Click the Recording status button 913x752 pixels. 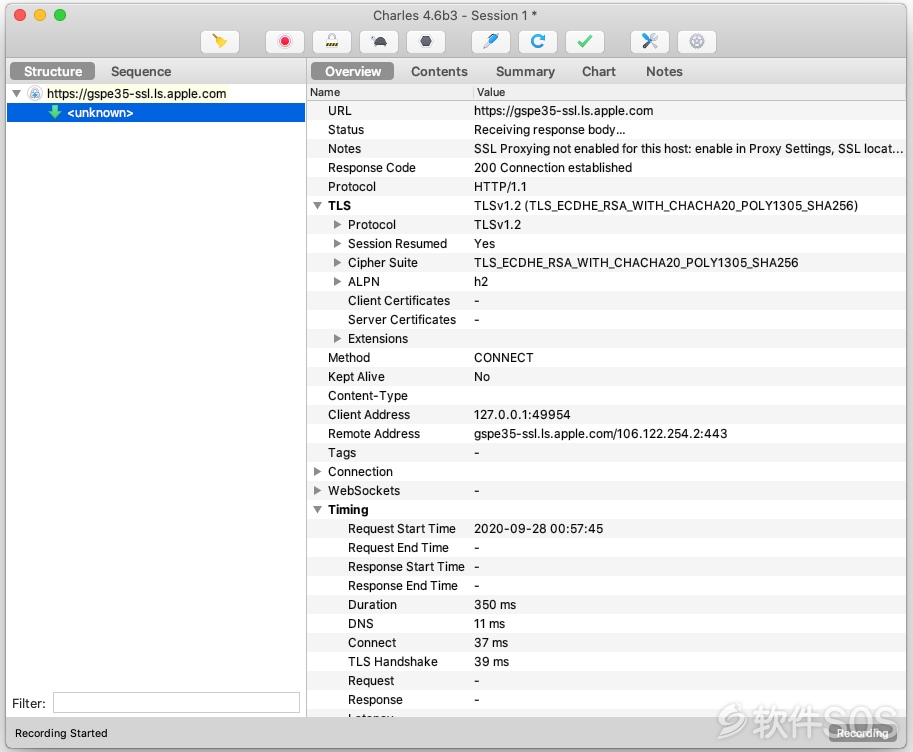(x=862, y=733)
